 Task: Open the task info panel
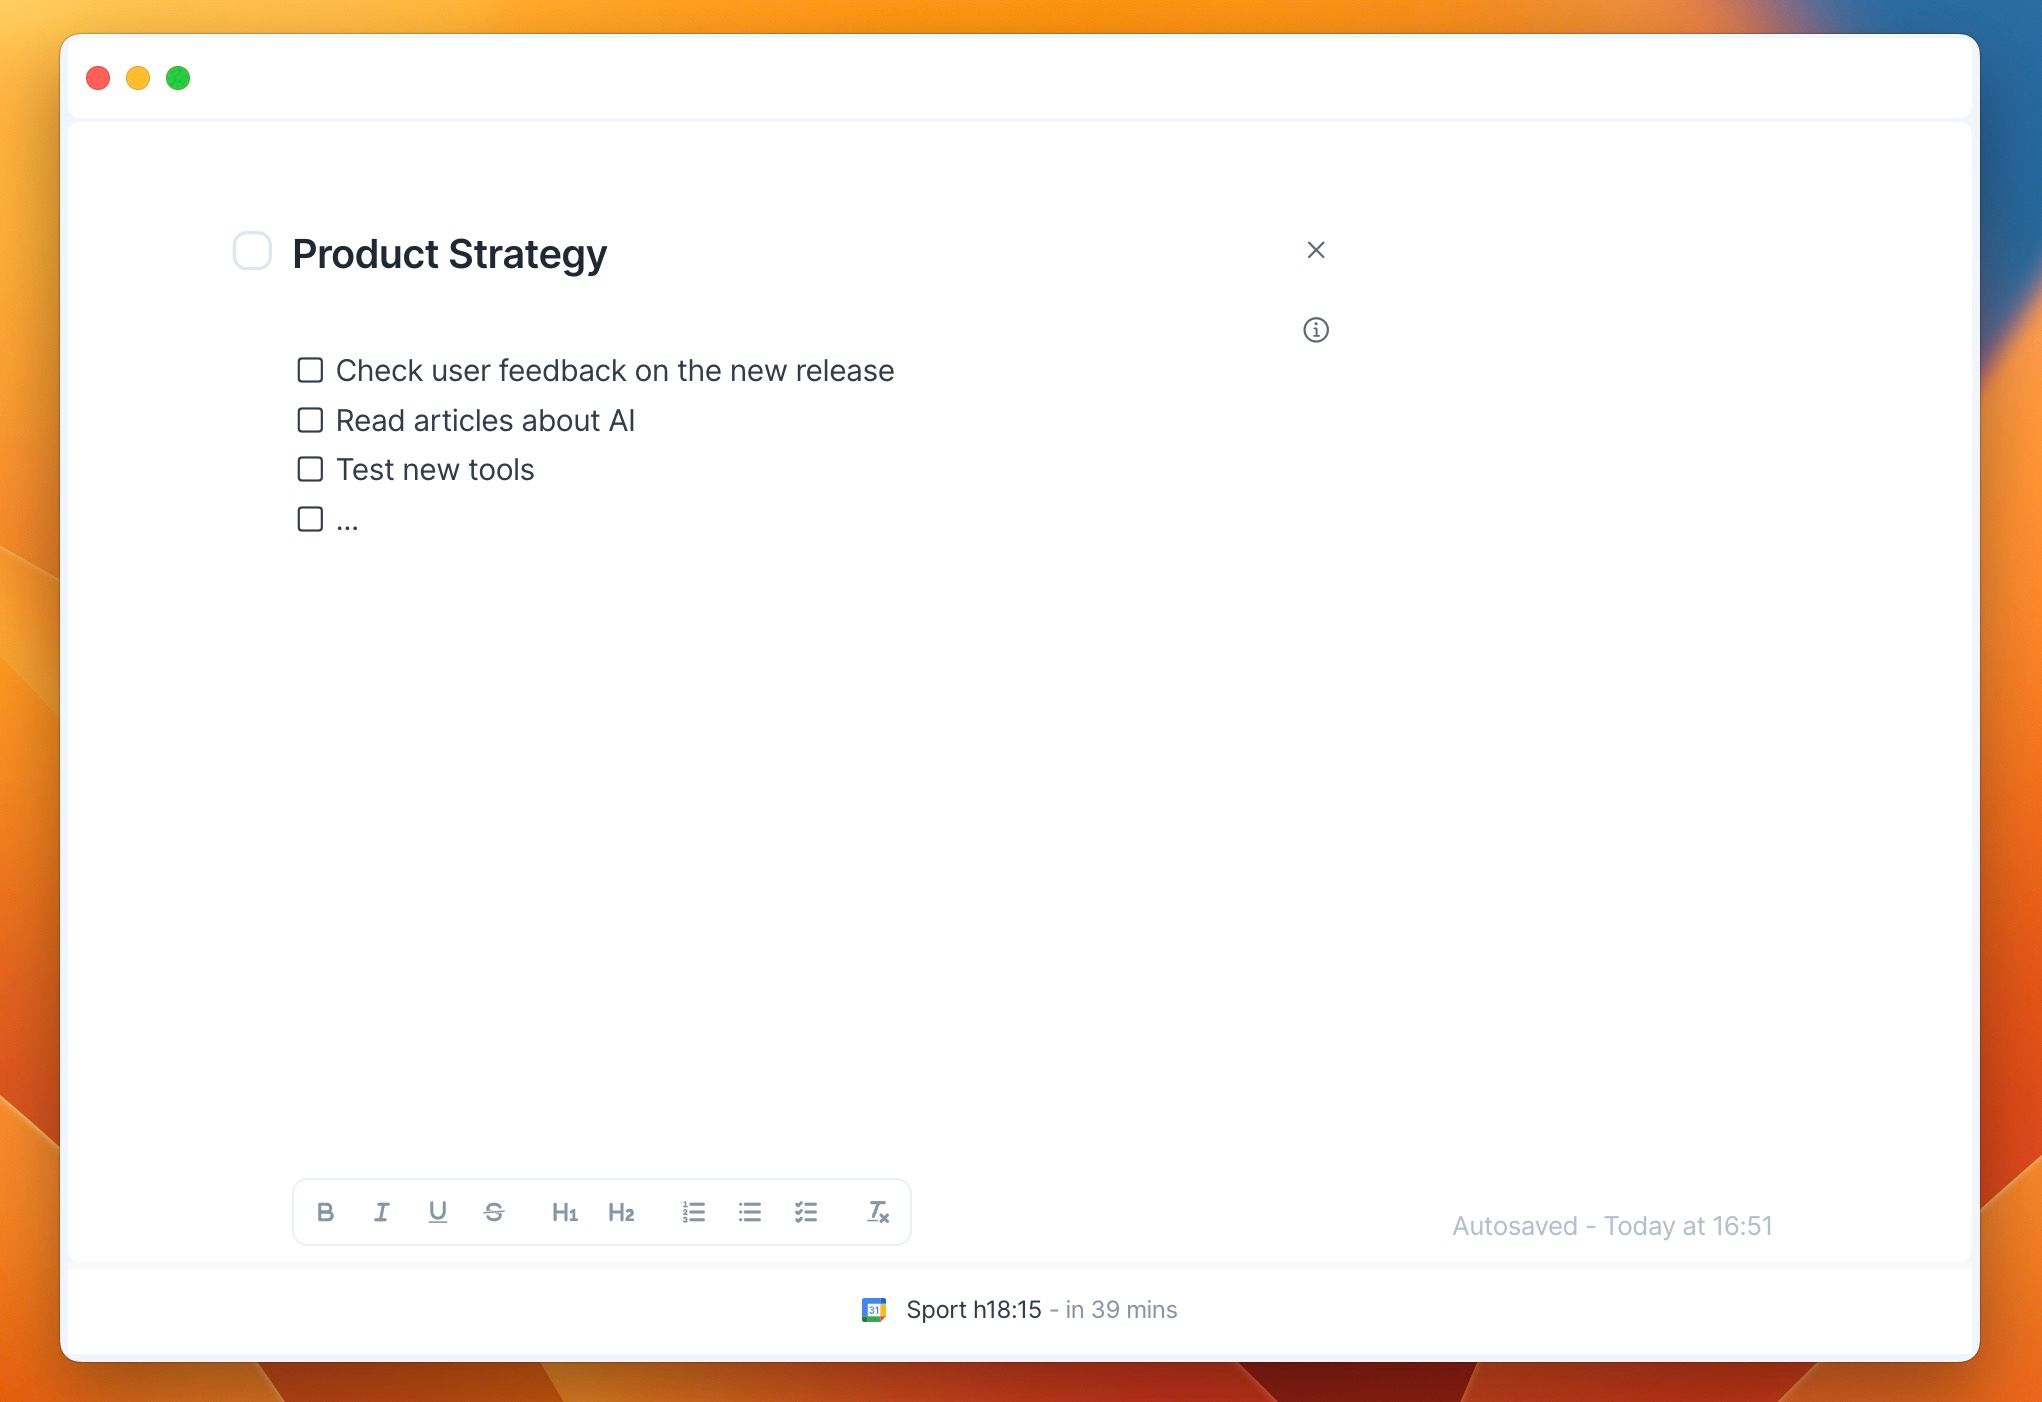1316,330
